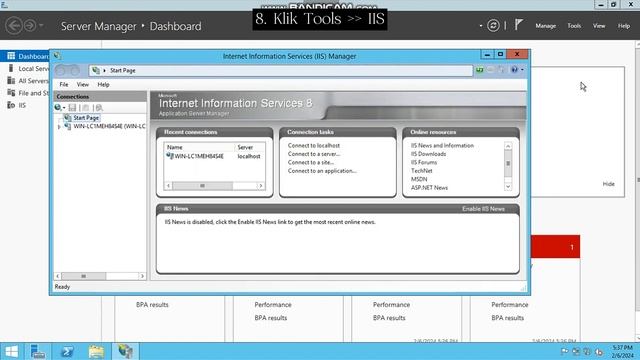
Task: Click right arrow of Recent connections scrollbar
Action: tap(261, 186)
